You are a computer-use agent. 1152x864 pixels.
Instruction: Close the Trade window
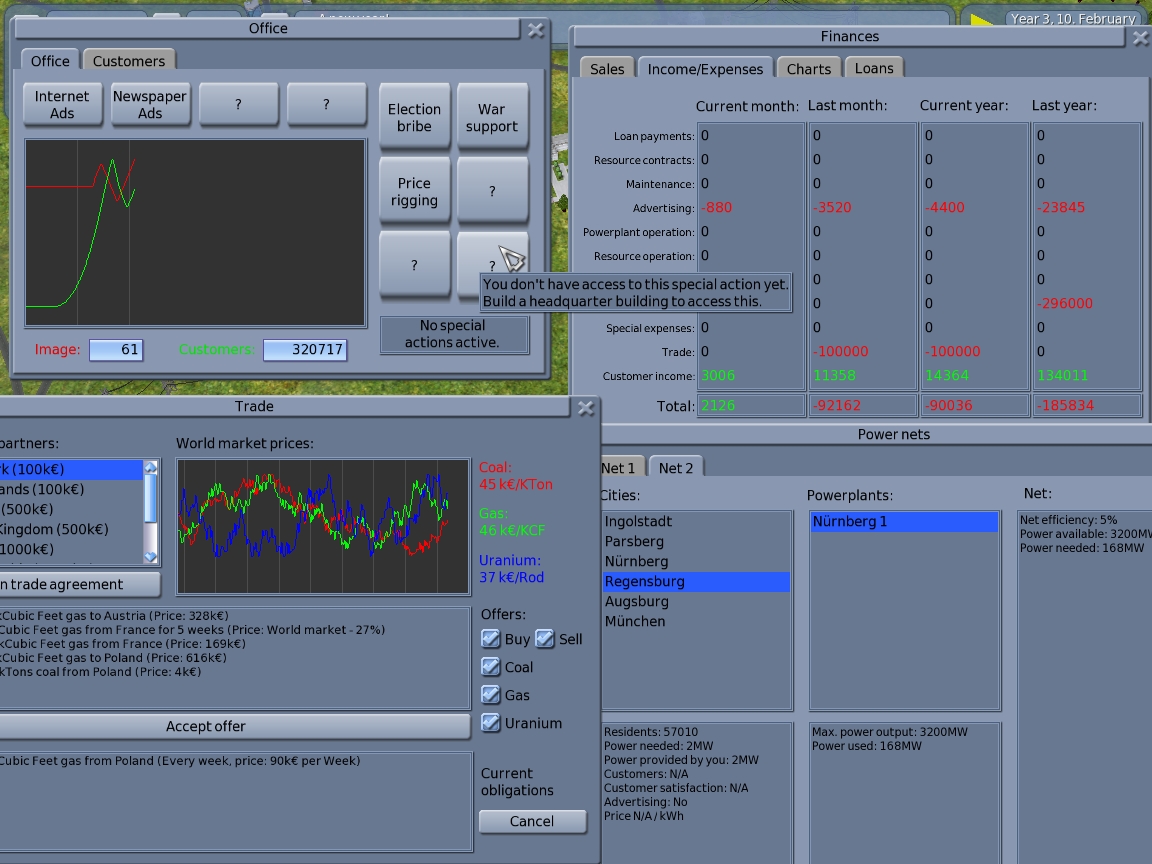pyautogui.click(x=586, y=408)
